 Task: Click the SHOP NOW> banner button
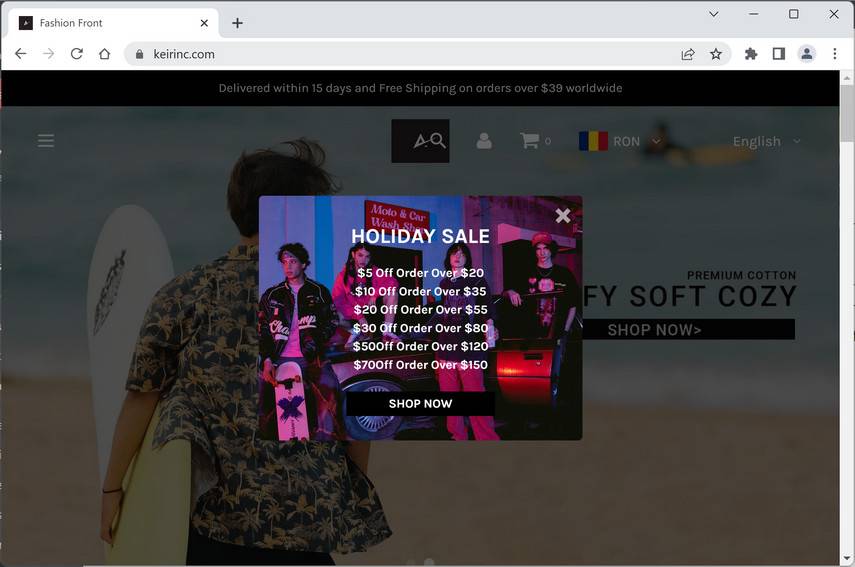tap(689, 329)
